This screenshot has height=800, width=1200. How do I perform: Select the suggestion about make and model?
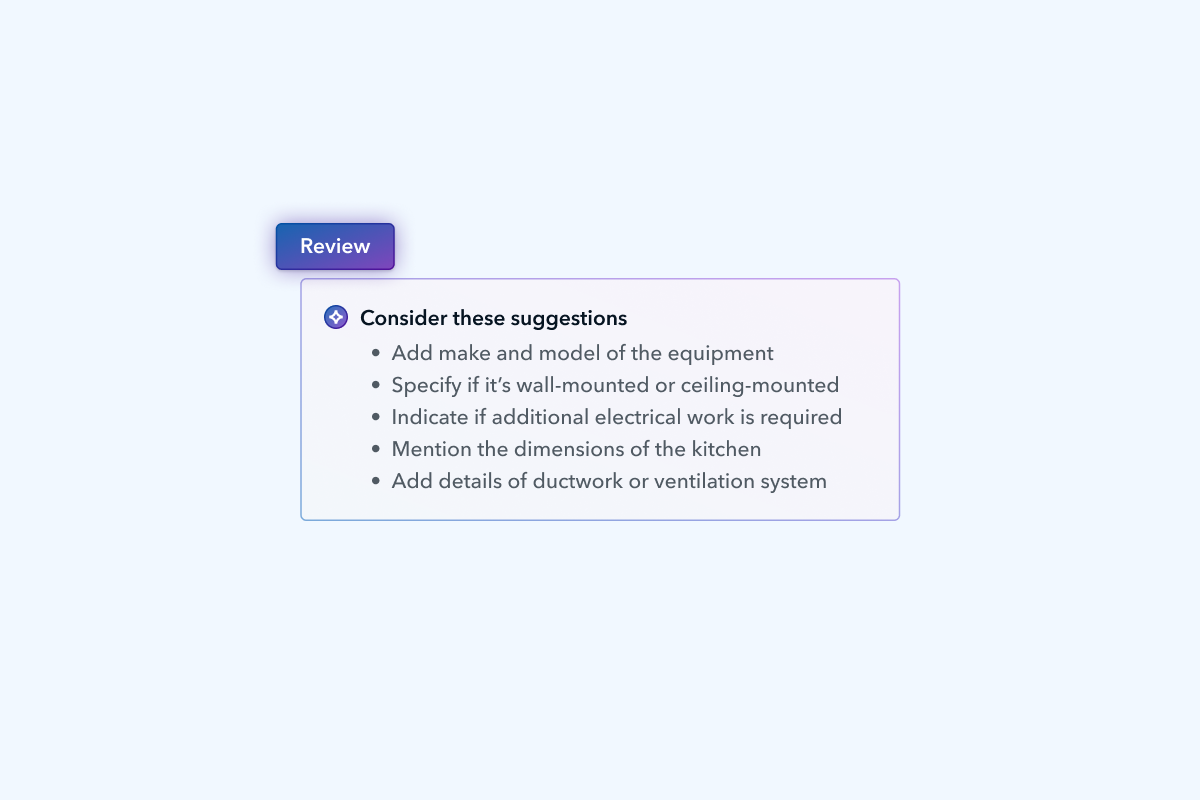coord(582,353)
